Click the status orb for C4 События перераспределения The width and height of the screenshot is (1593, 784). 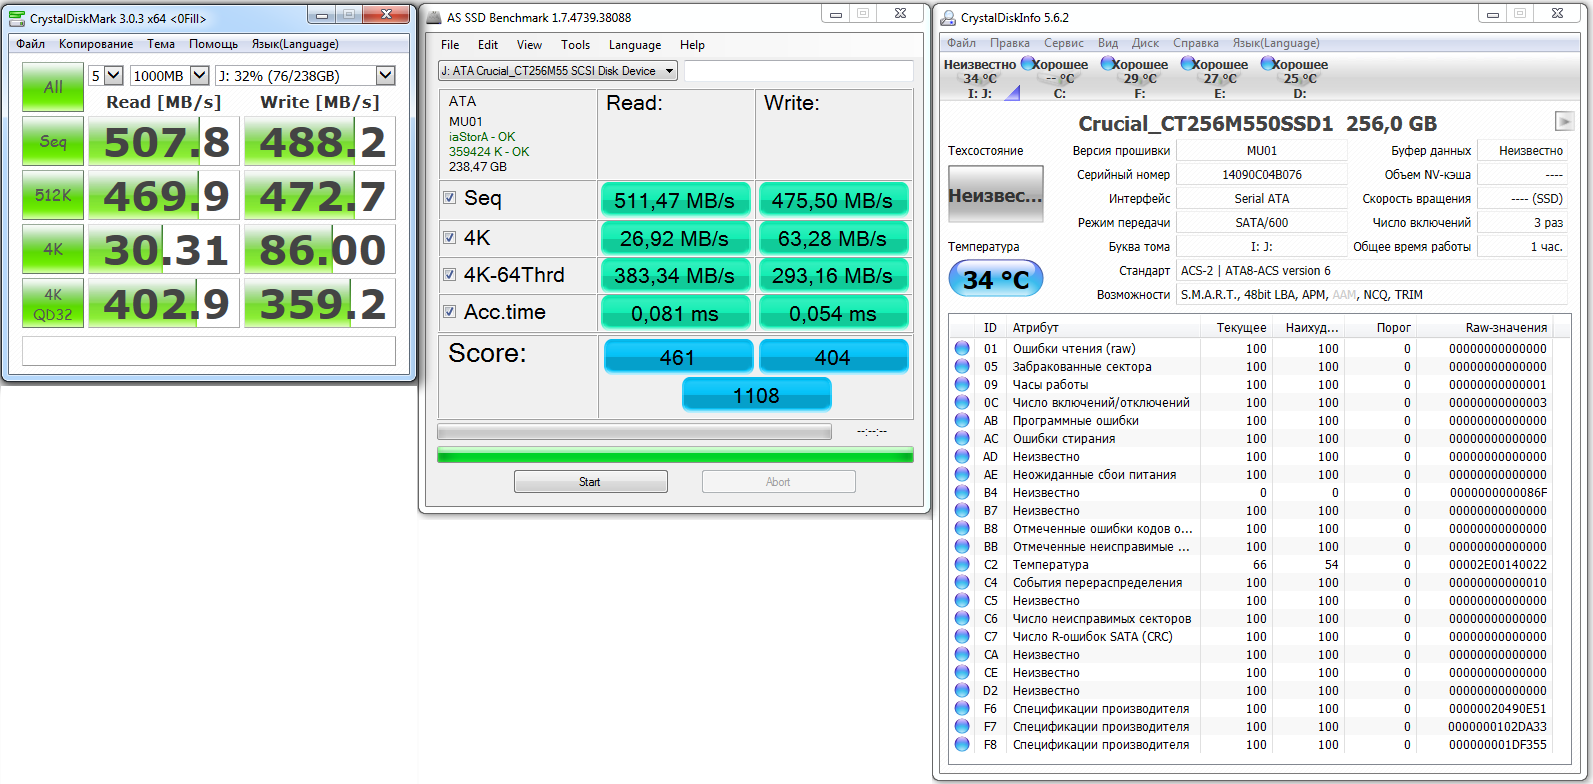[x=962, y=582]
